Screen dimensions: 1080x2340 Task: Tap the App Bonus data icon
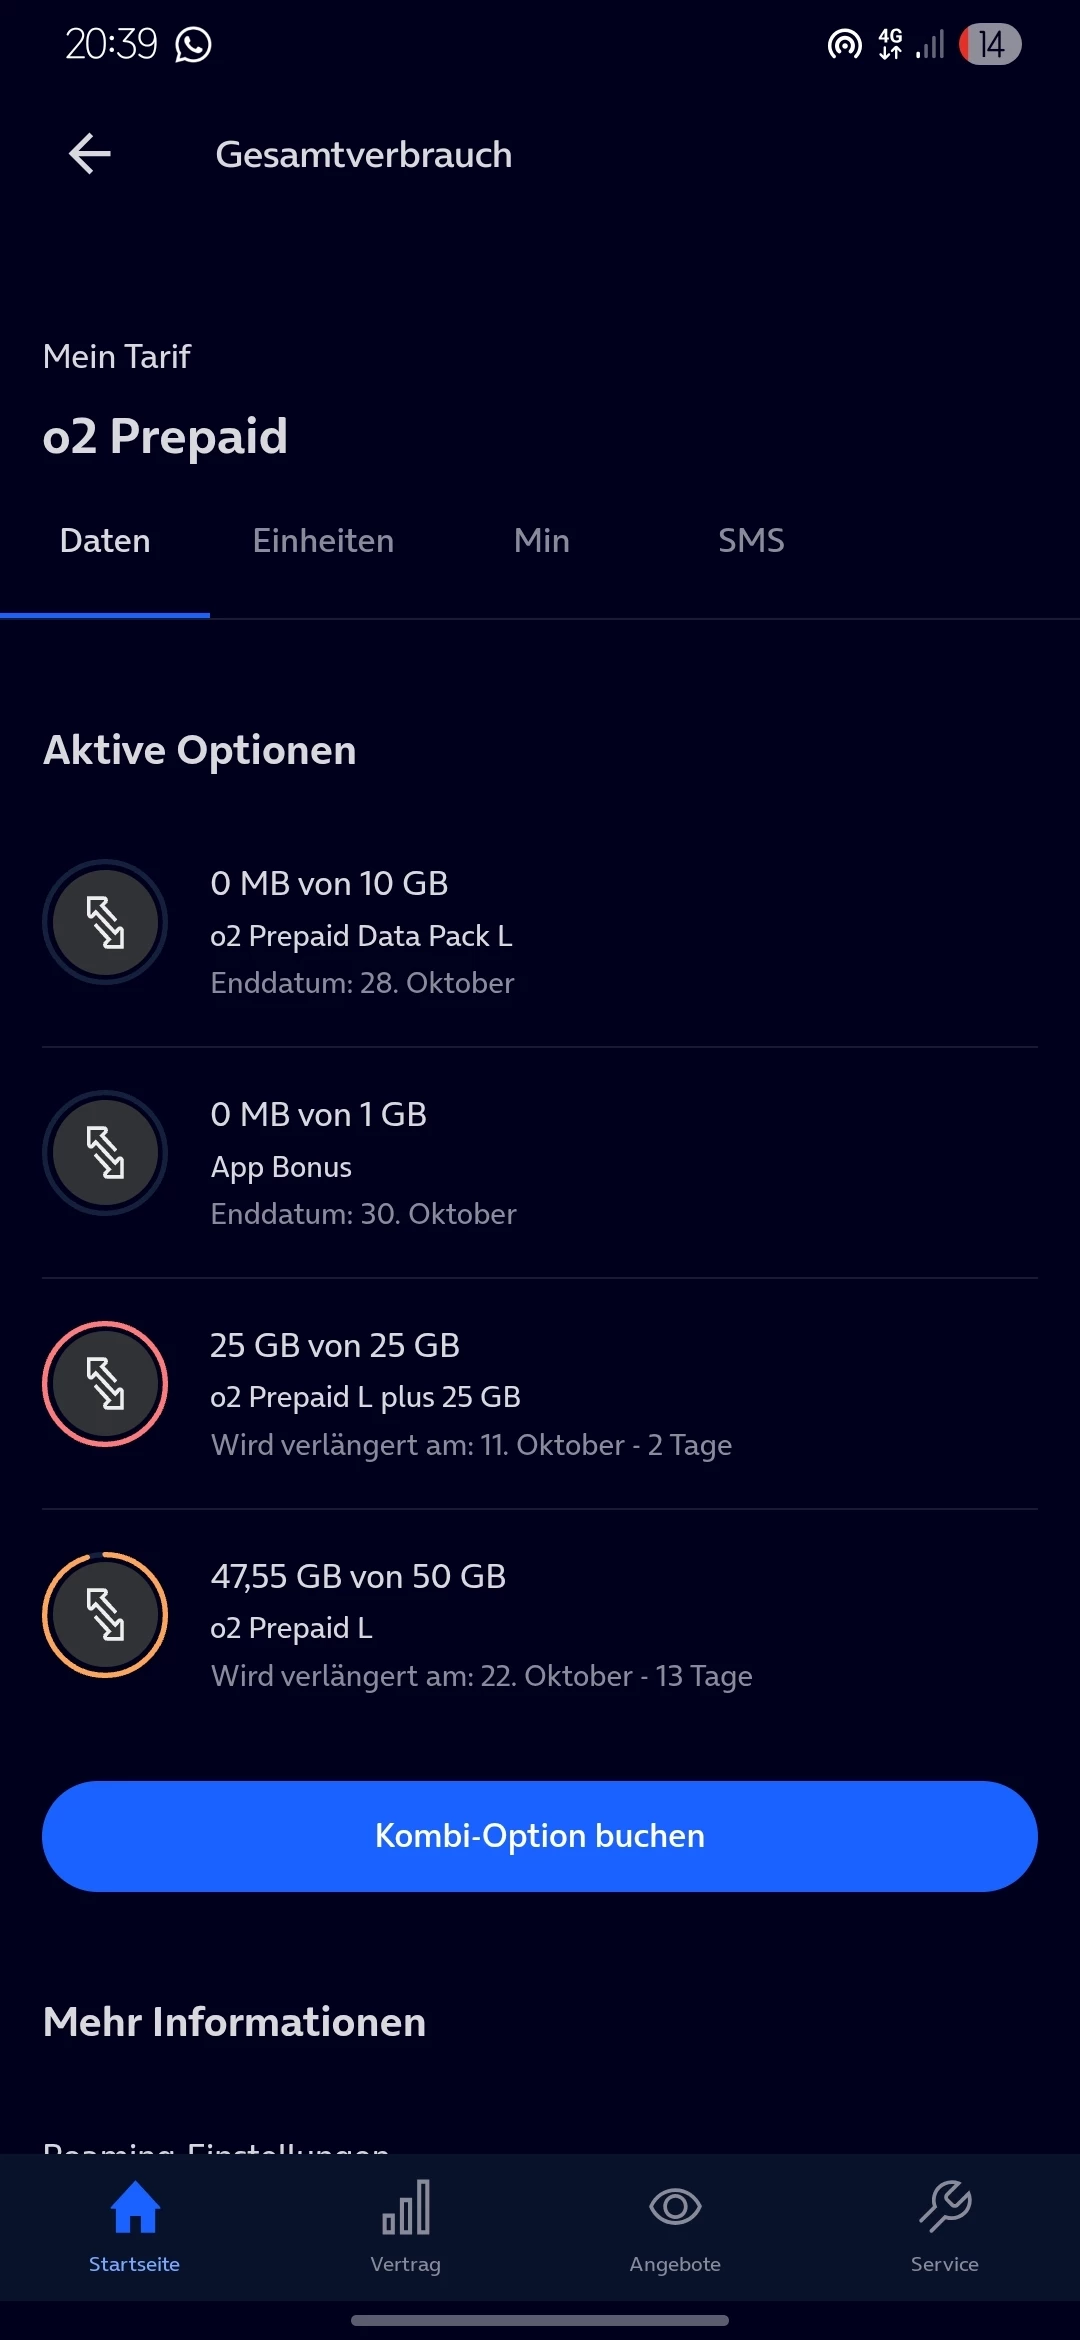(105, 1153)
